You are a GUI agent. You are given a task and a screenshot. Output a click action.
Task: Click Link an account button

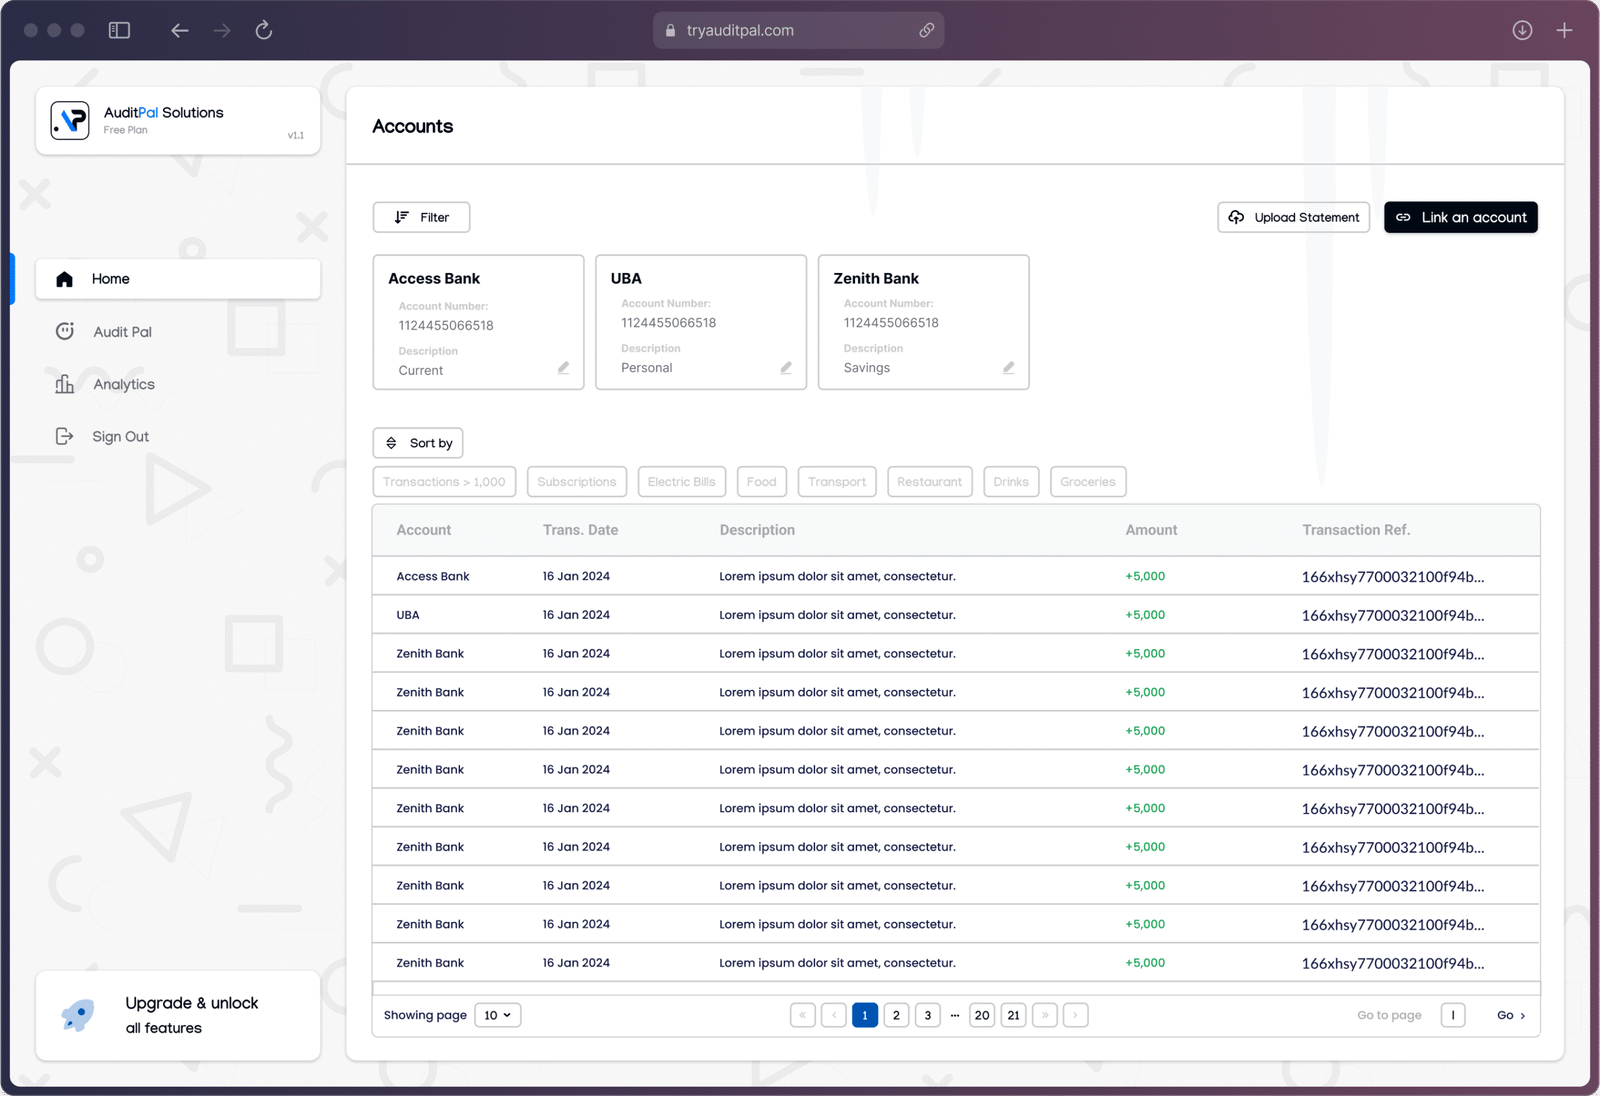coord(1461,217)
